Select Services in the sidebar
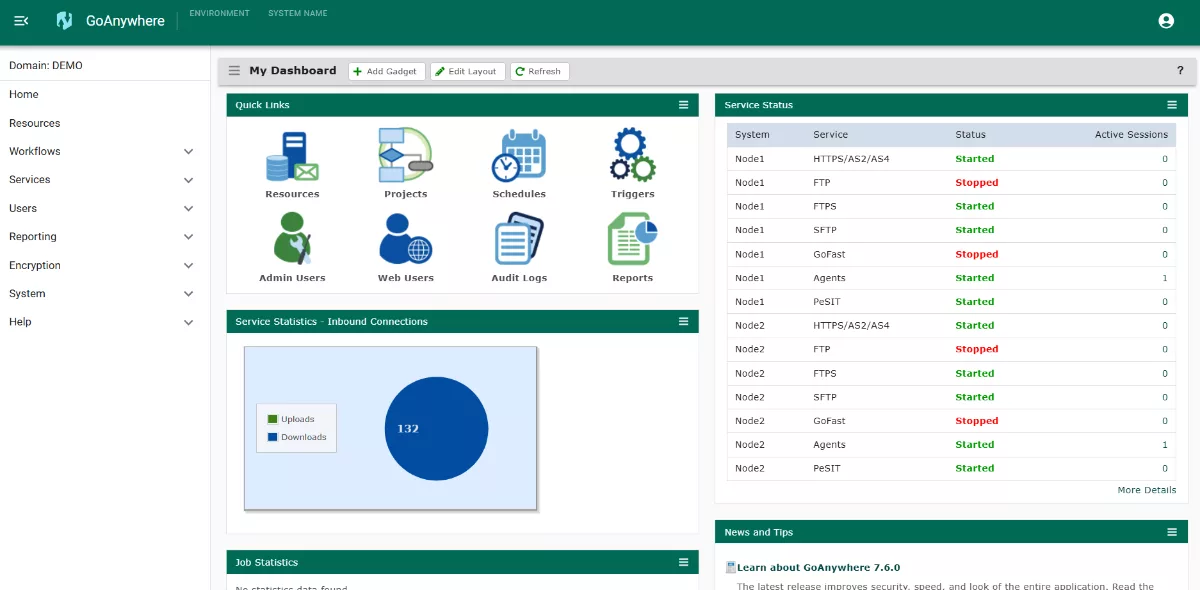Screen dimensions: 1200x590 pos(30,180)
